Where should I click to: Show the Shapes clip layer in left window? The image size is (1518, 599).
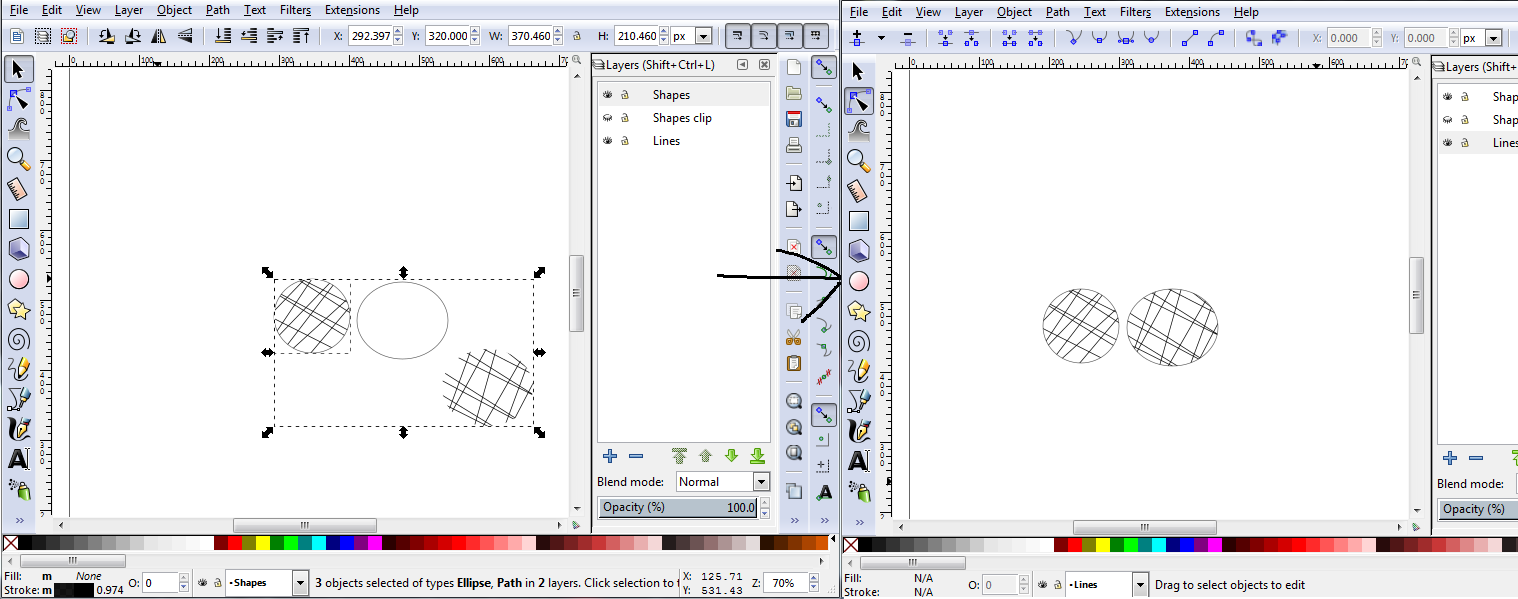(607, 118)
